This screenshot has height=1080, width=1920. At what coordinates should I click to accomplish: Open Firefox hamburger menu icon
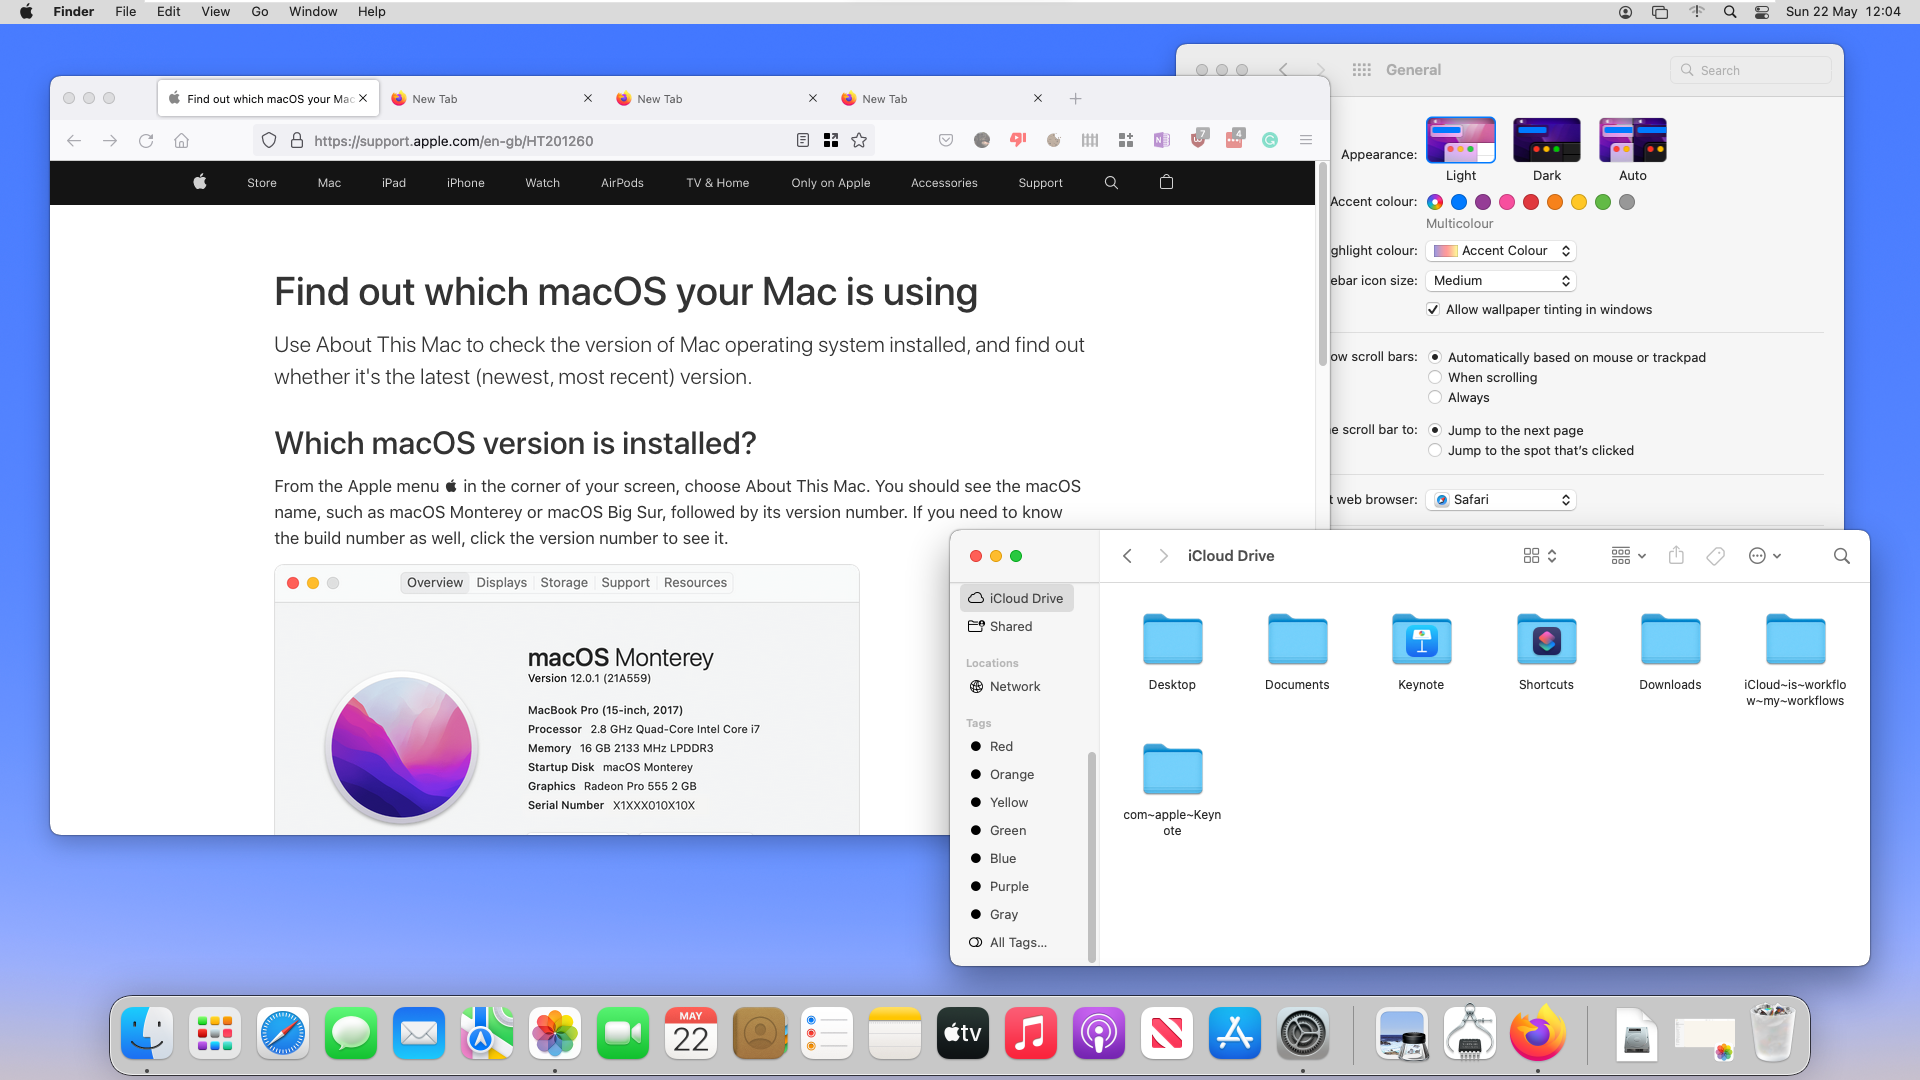coord(1306,141)
